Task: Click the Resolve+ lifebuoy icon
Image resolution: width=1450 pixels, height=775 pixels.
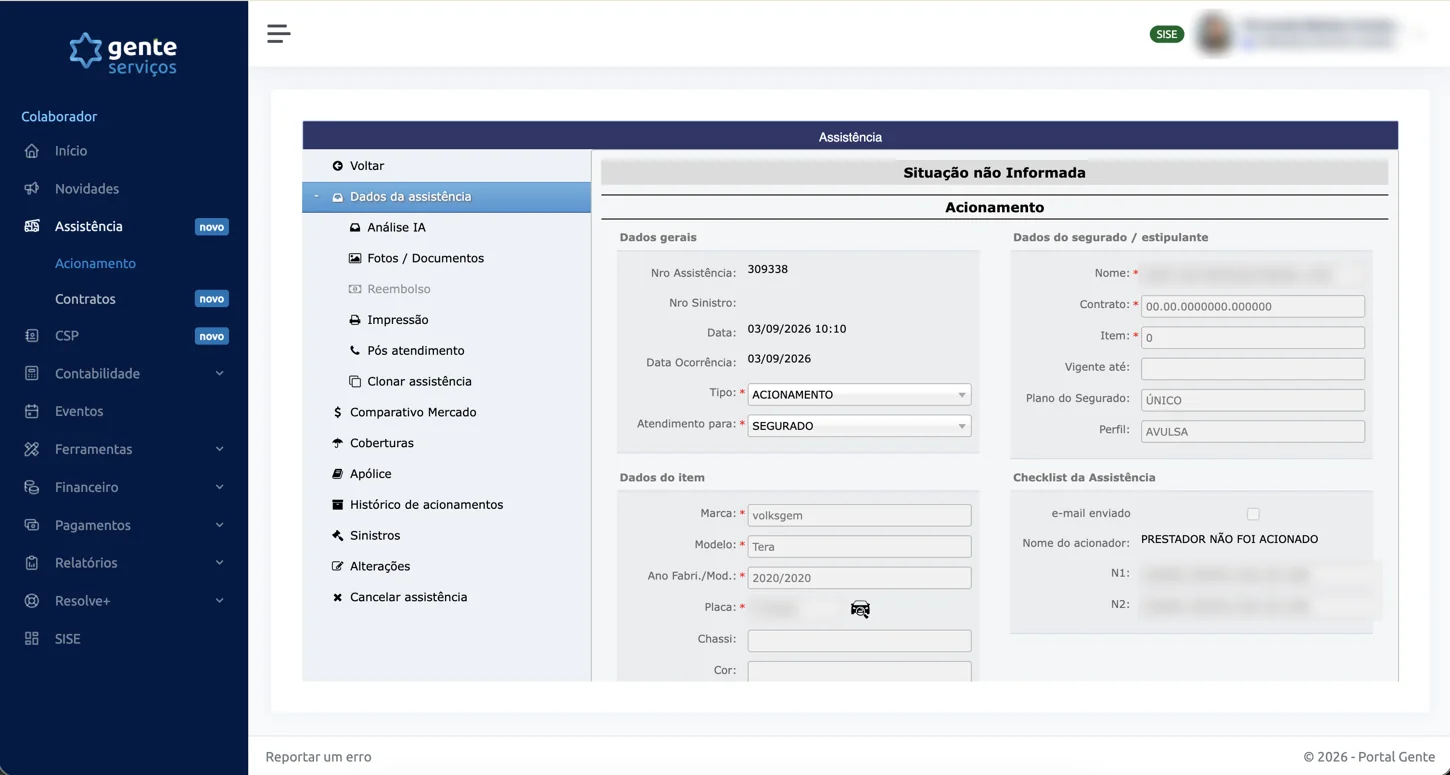Action: point(32,601)
